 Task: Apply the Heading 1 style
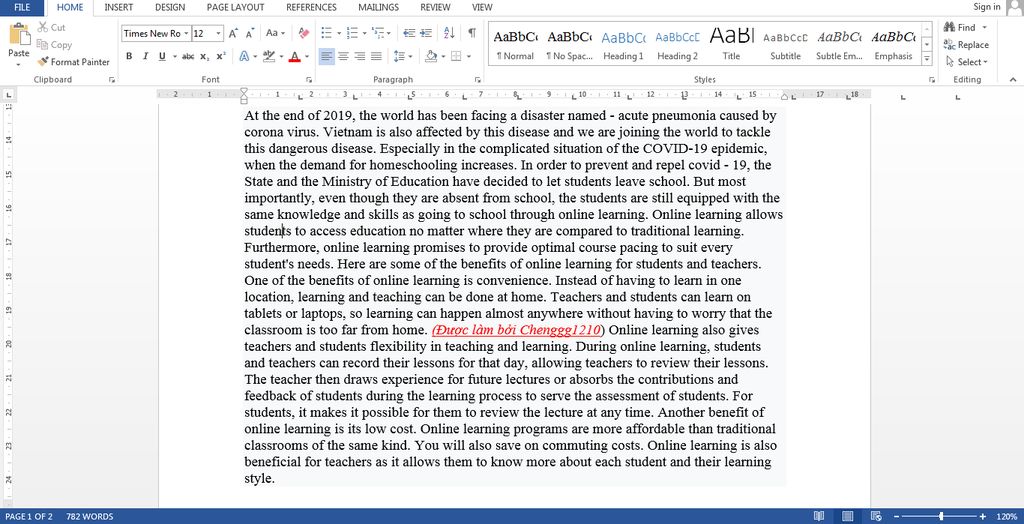(623, 44)
